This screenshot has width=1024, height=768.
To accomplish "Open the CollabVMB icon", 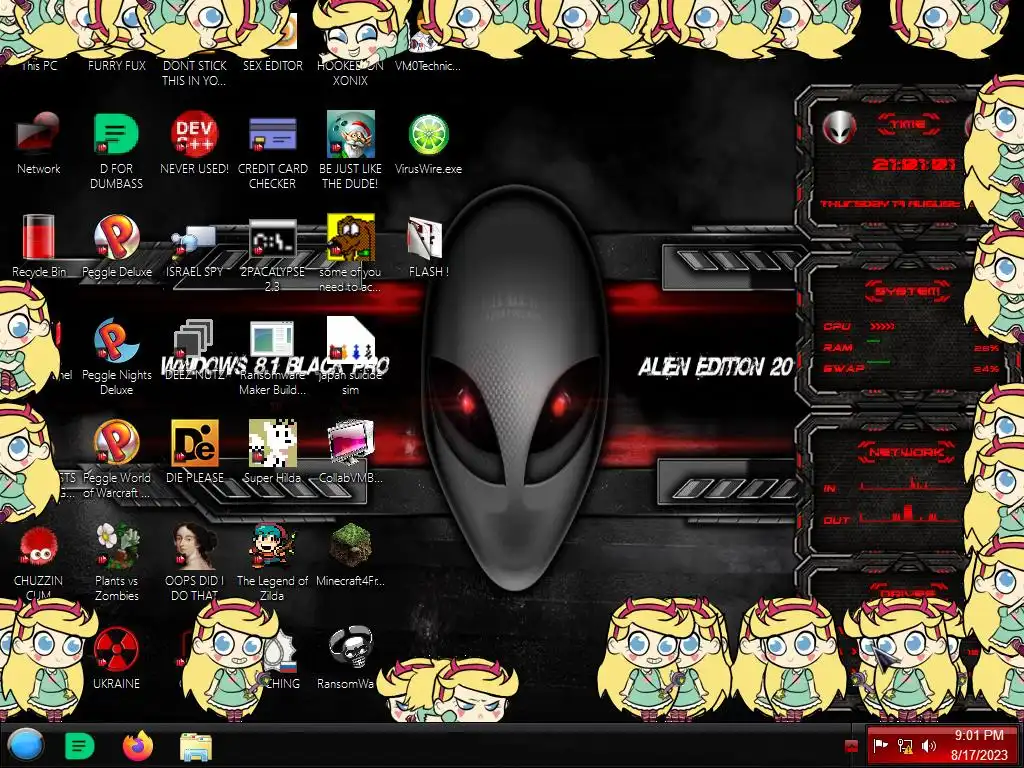I will [351, 453].
